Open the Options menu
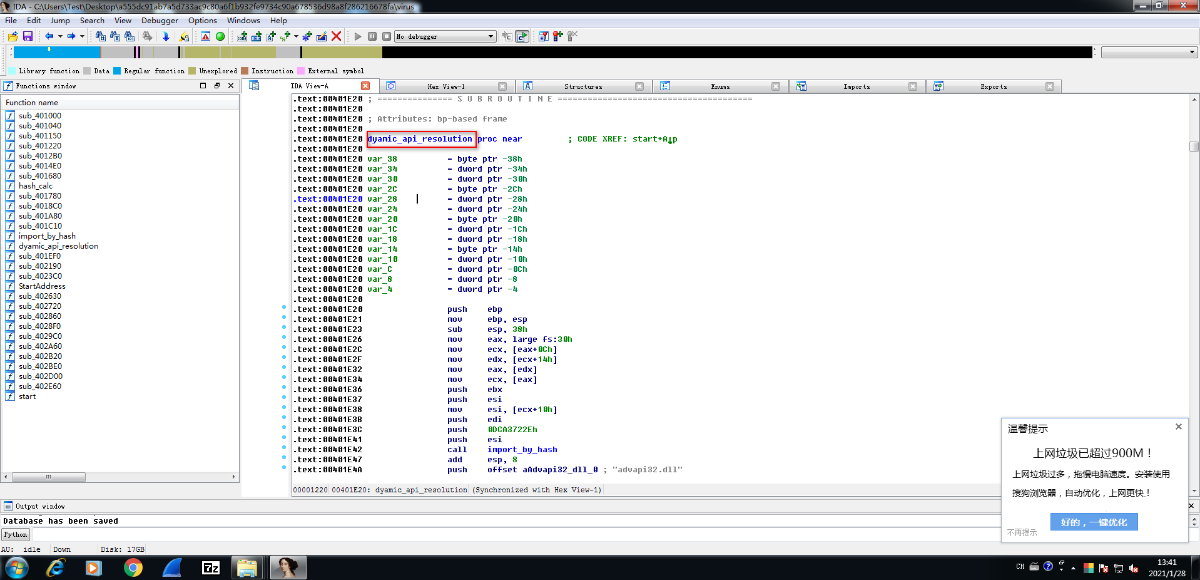Viewport: 1200px width, 580px height. point(202,20)
